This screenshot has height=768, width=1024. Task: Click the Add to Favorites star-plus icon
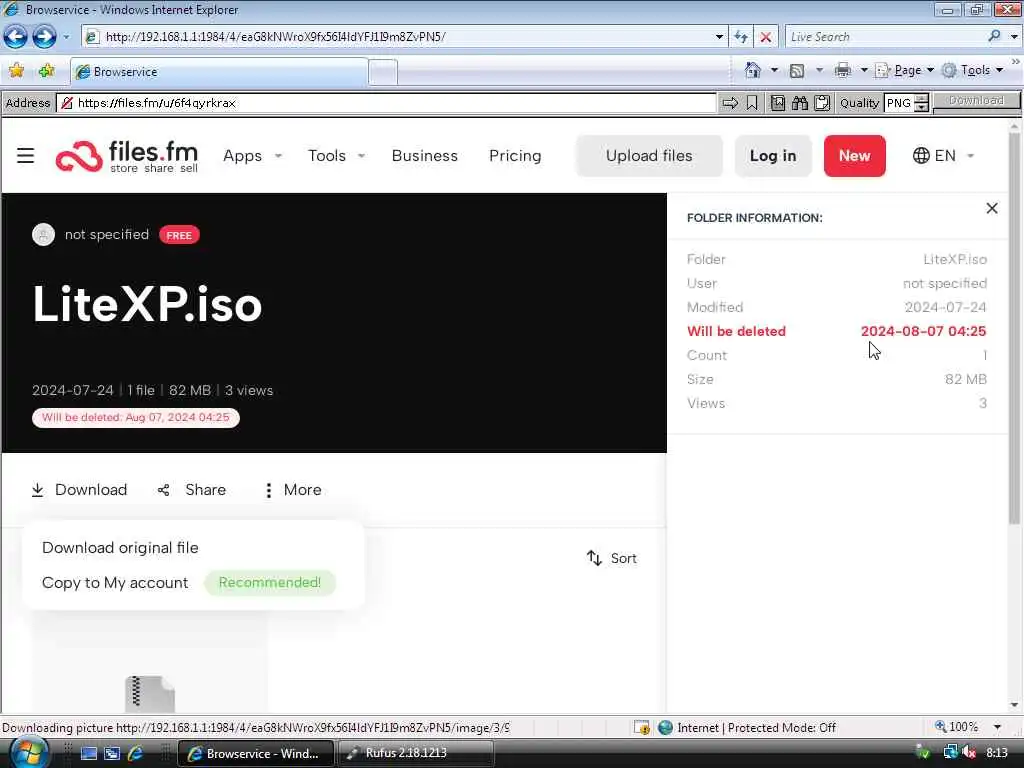point(46,71)
